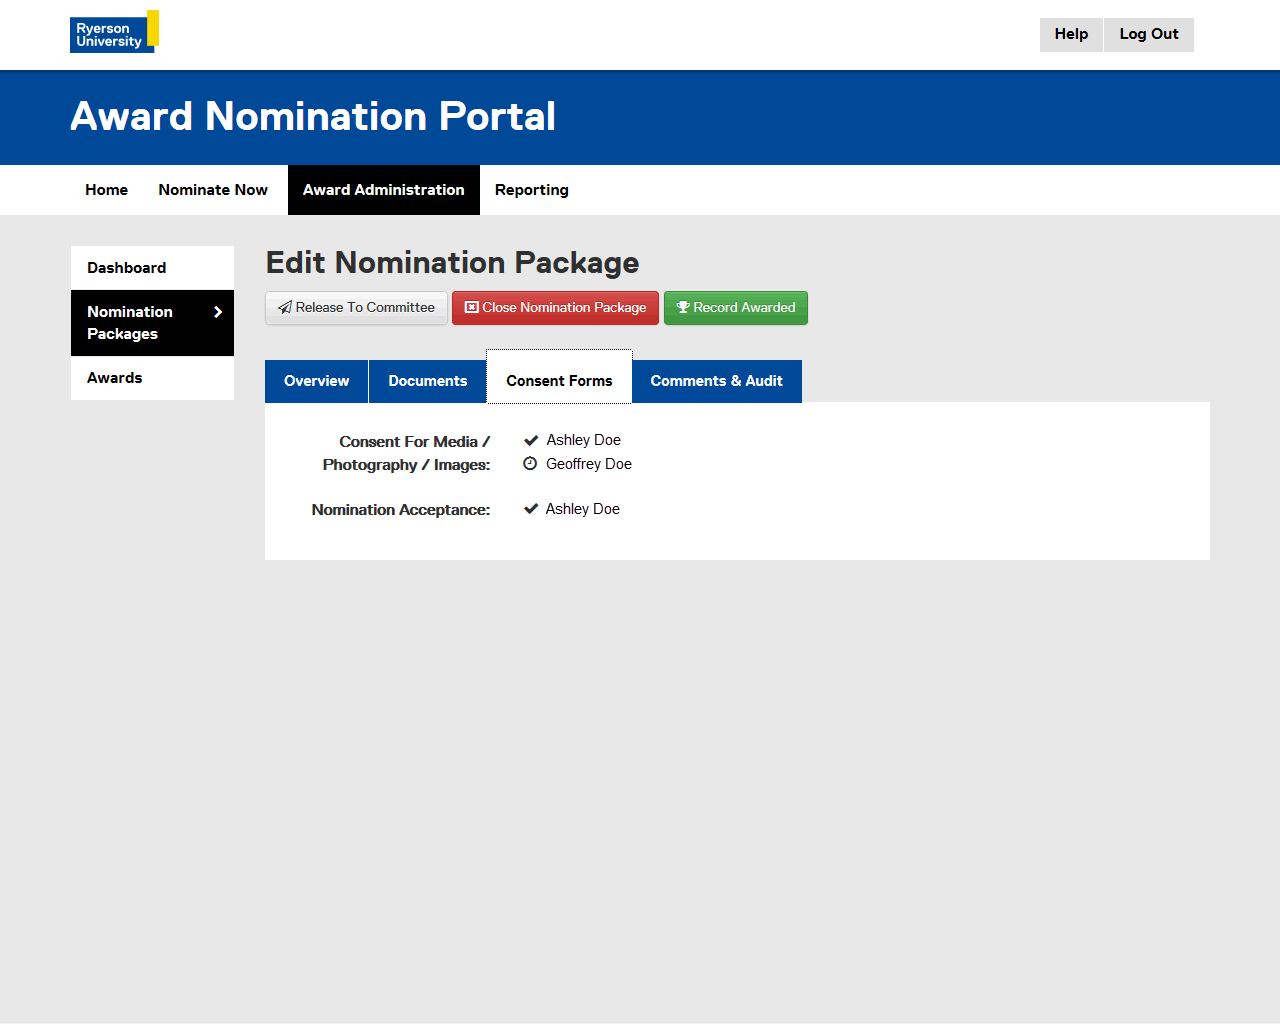This screenshot has width=1280, height=1024.
Task: Click the trophy icon on Record Awarded
Action: pos(683,308)
